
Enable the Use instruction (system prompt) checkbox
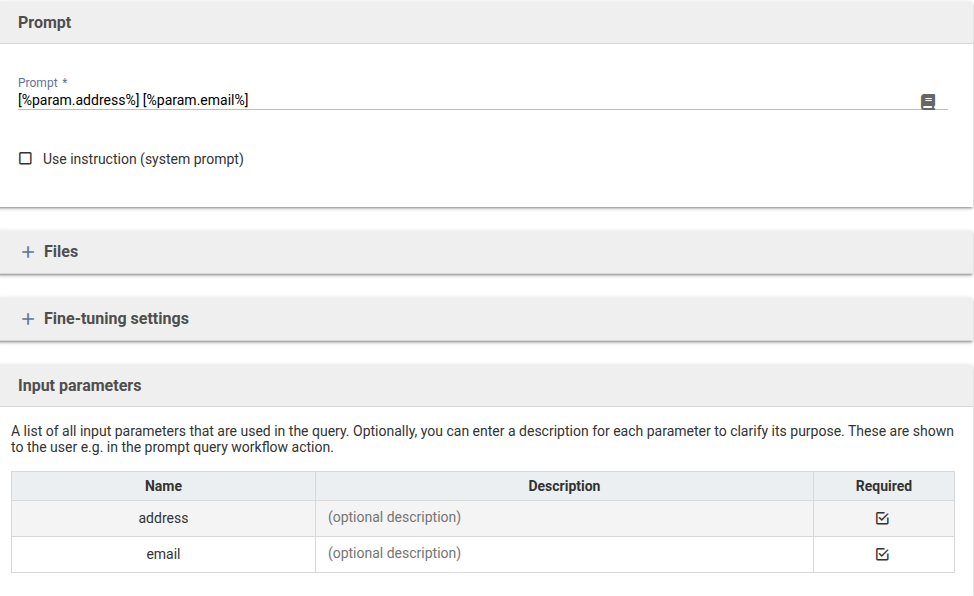(26, 159)
